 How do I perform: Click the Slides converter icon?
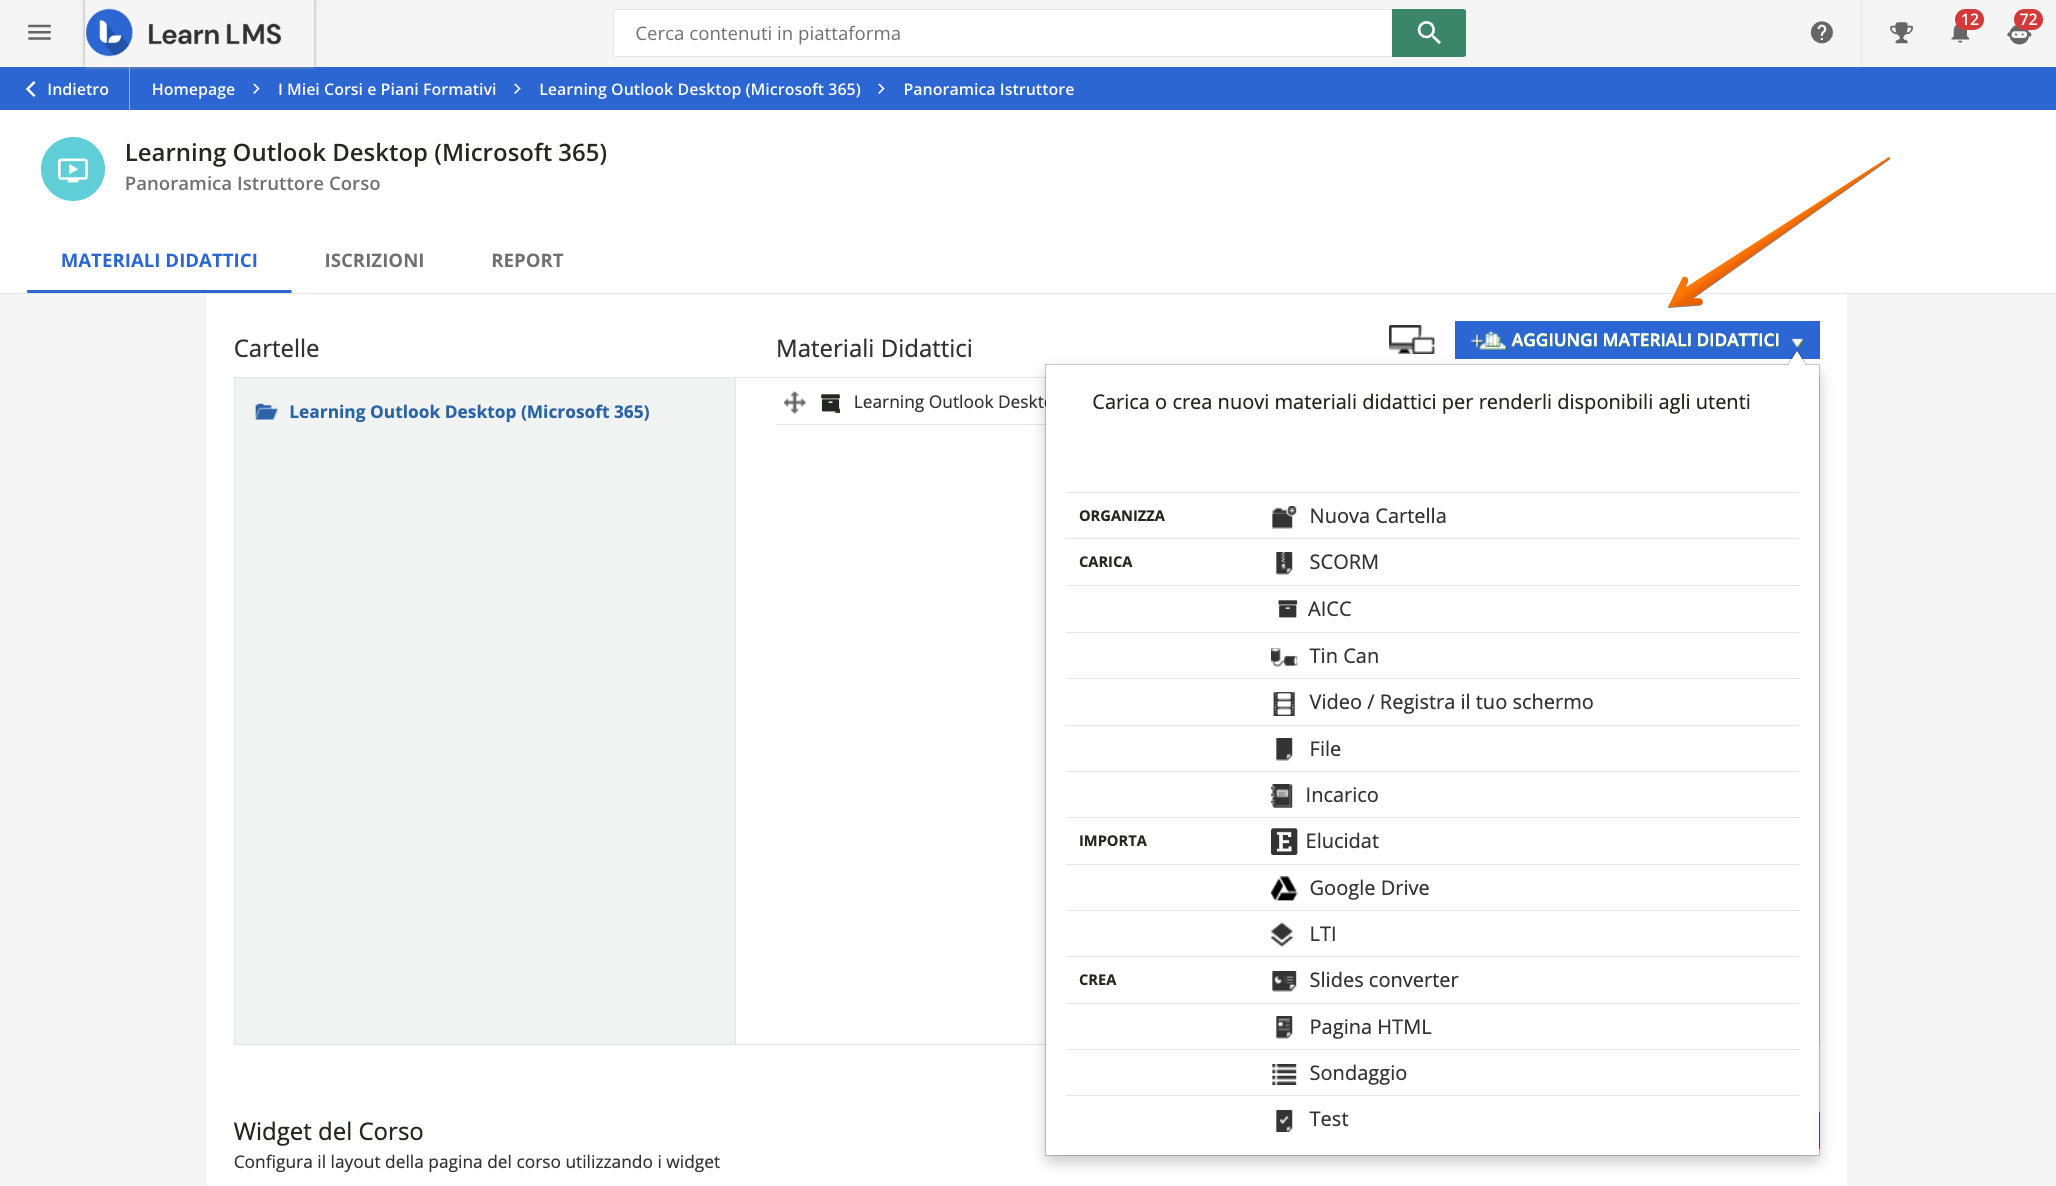tap(1284, 981)
